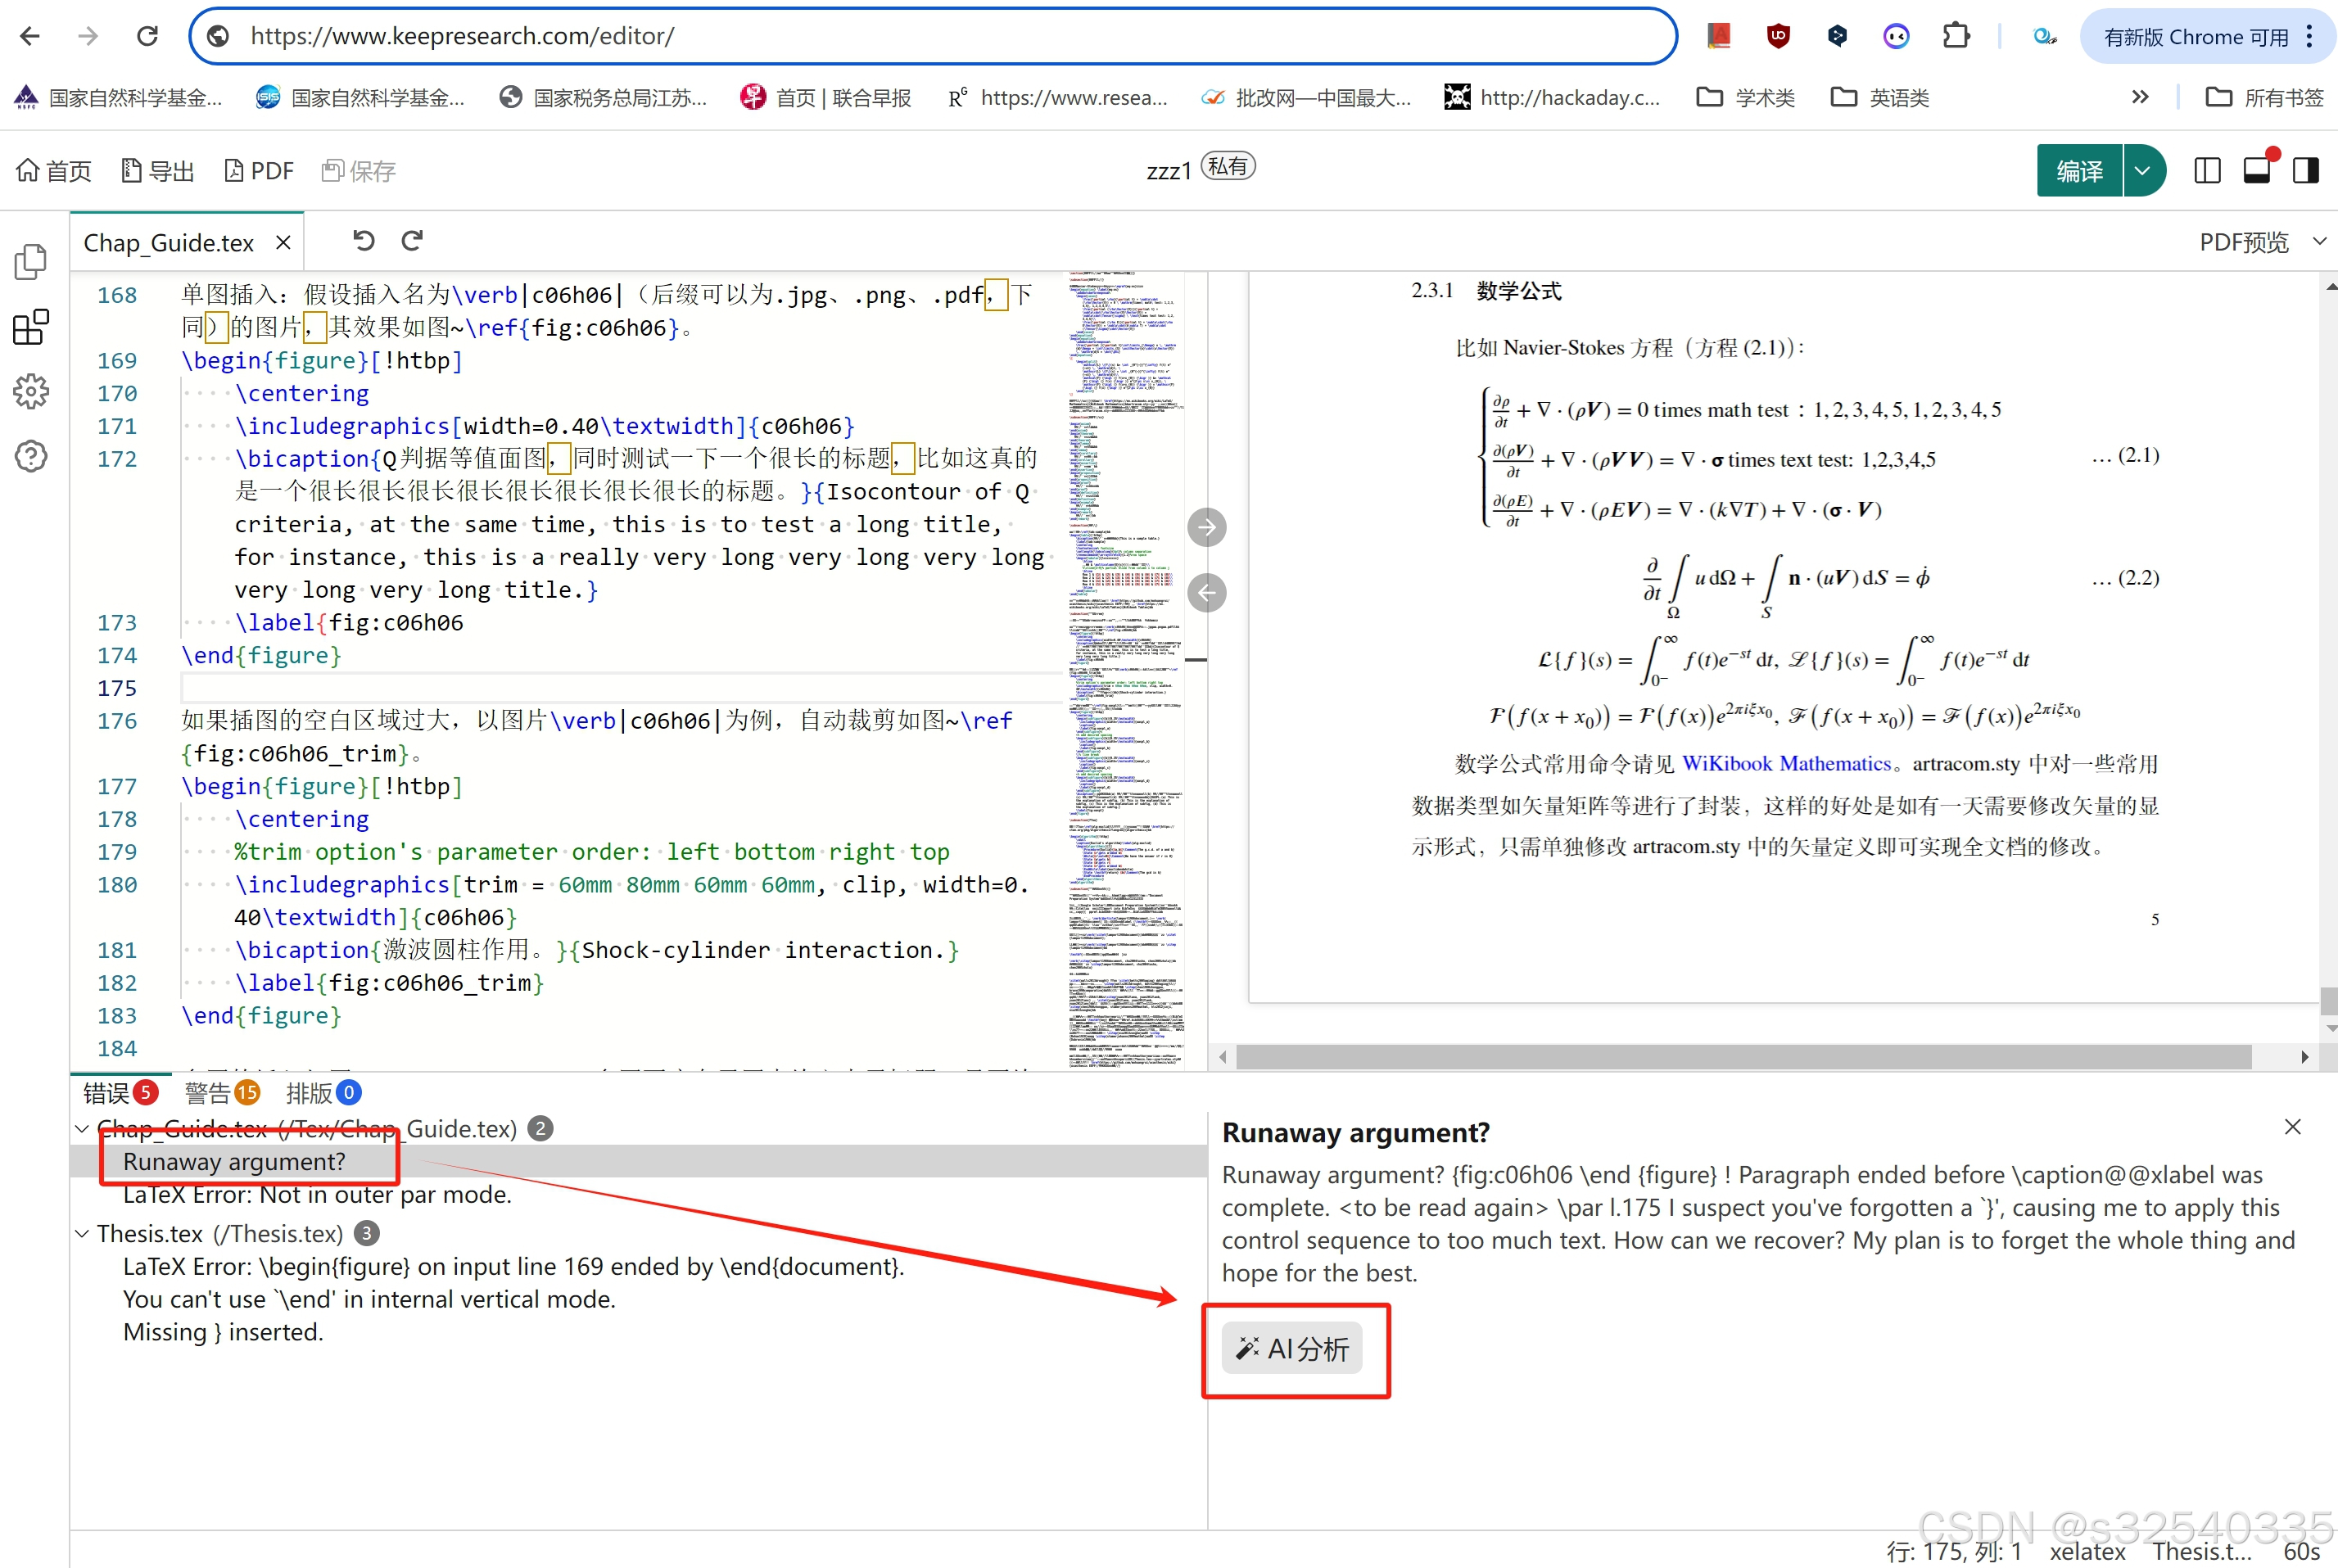
Task: Click the redo icon in editor toolbar
Action: (x=412, y=241)
